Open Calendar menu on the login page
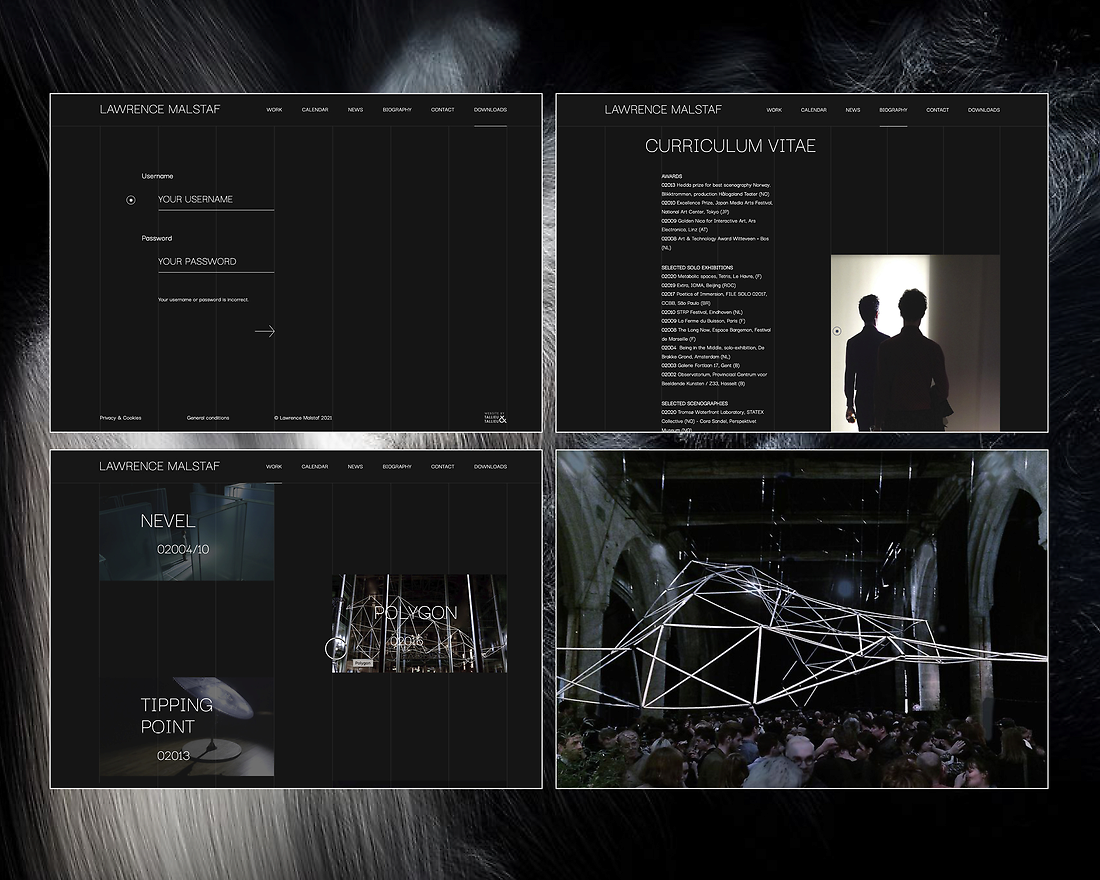Screen dimensions: 1100x880 [315, 110]
